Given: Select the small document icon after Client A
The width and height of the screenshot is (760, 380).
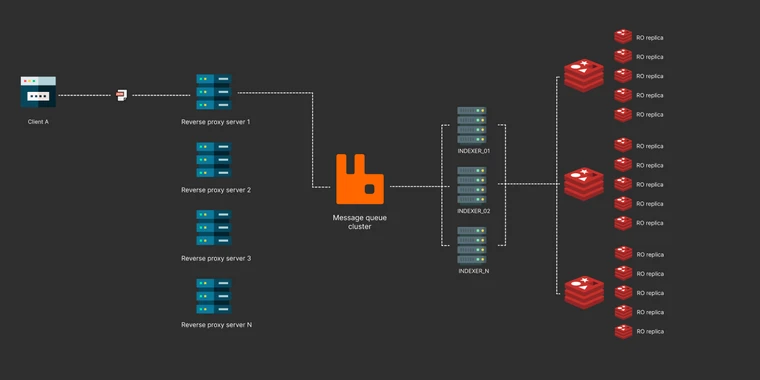Looking at the screenshot, I should pyautogui.click(x=122, y=95).
